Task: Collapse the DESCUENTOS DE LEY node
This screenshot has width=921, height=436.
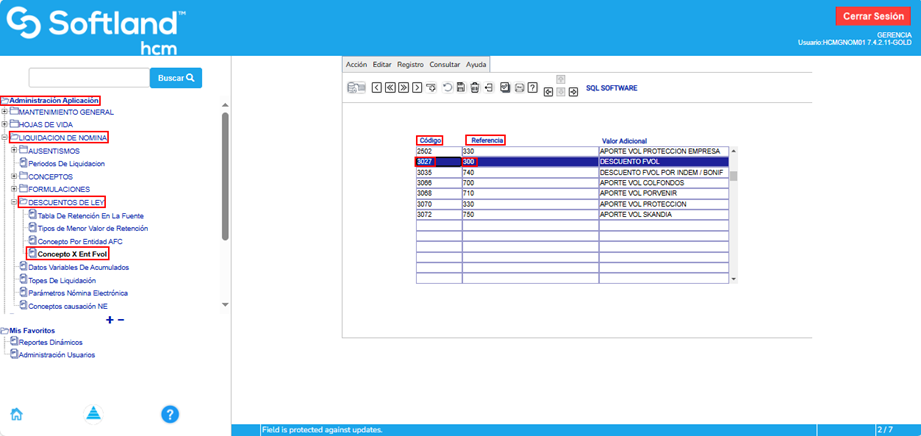Action: click(x=14, y=202)
